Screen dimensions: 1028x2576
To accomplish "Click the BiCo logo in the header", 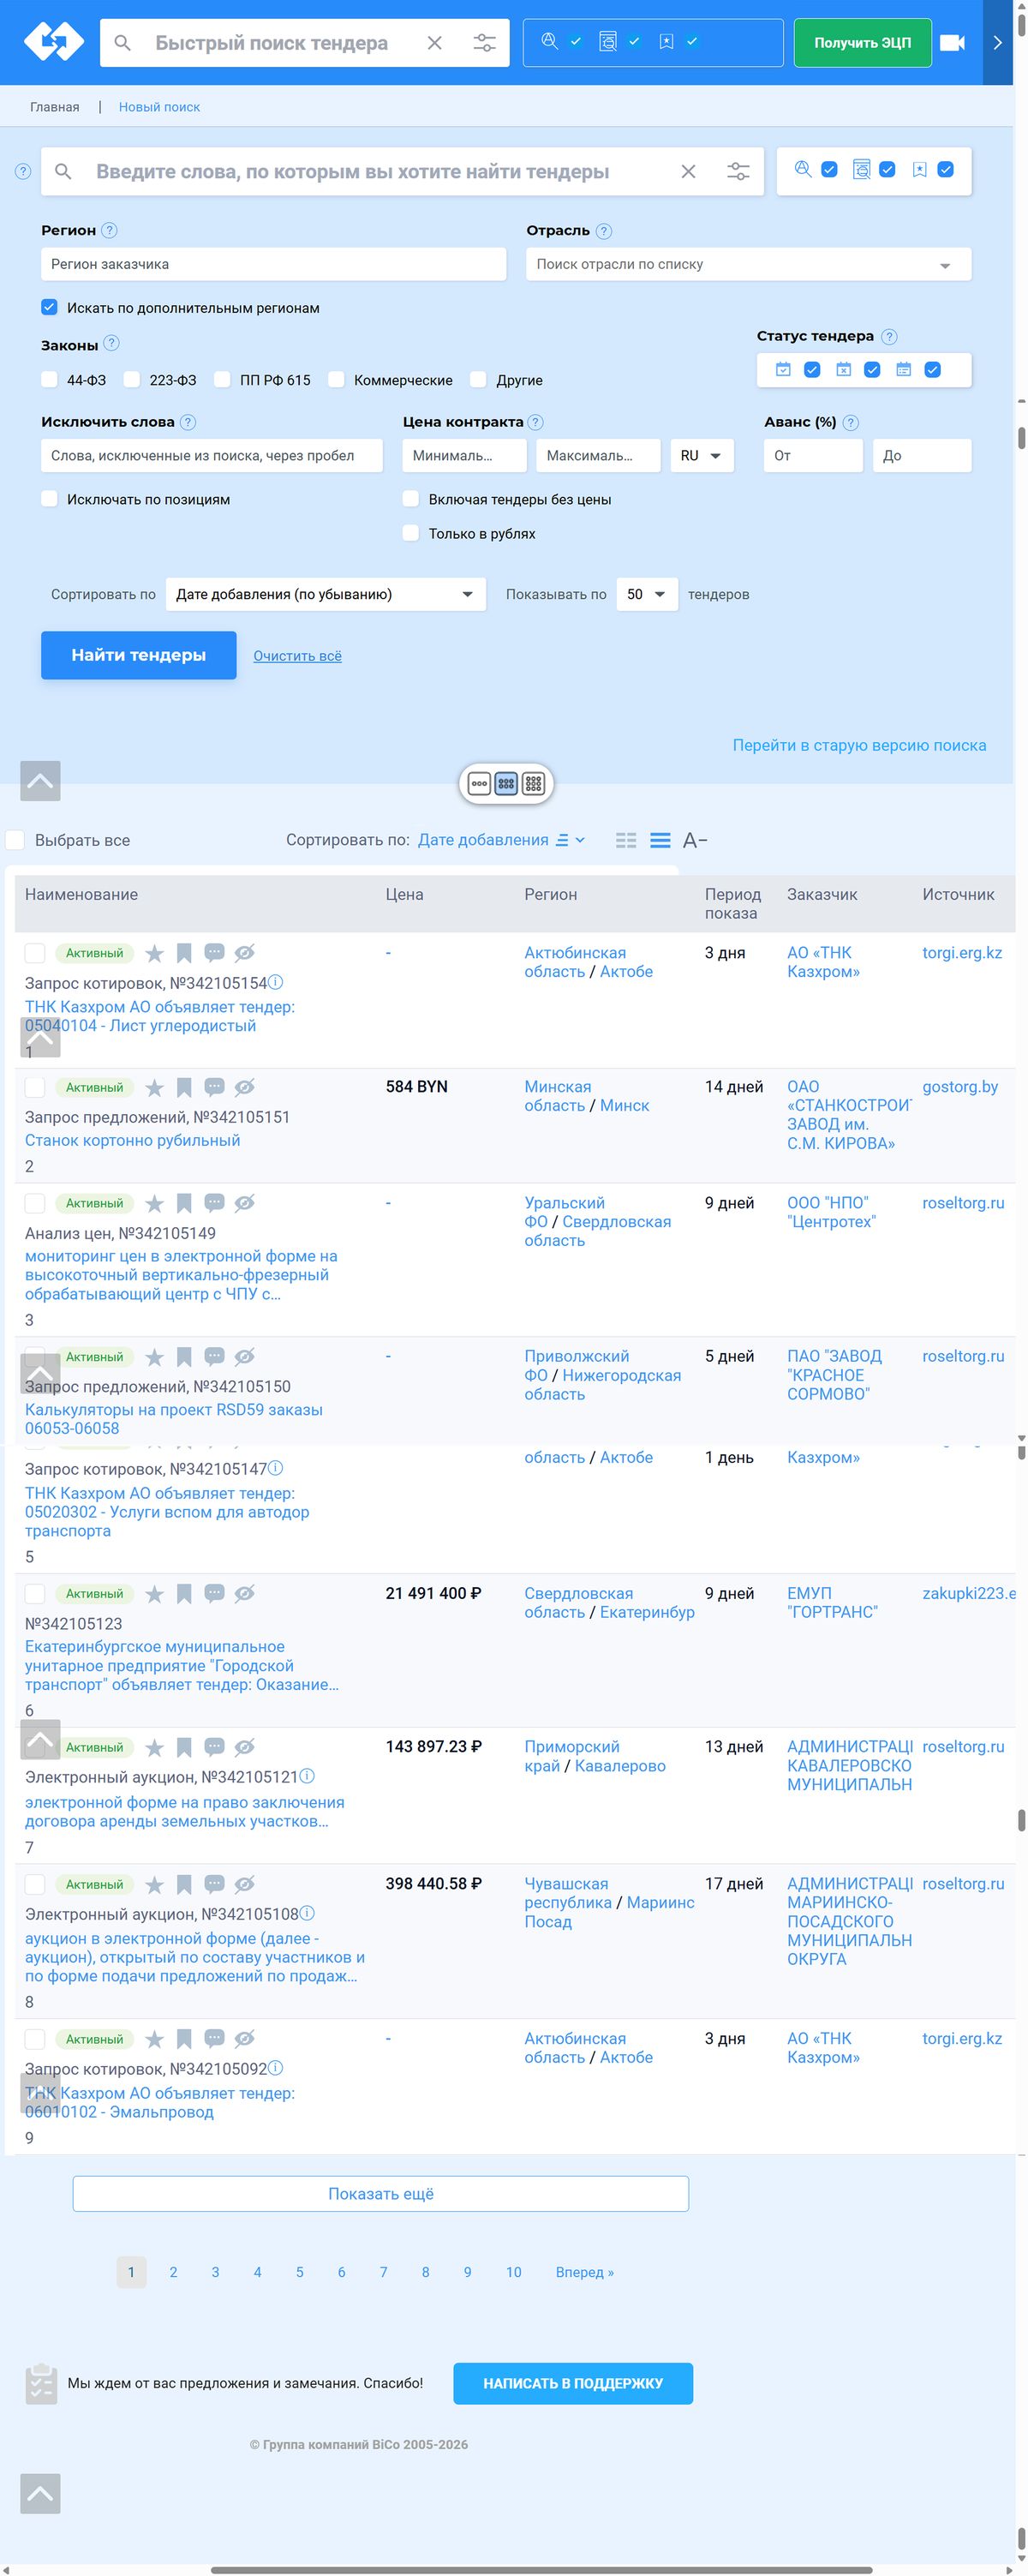I will pos(54,42).
